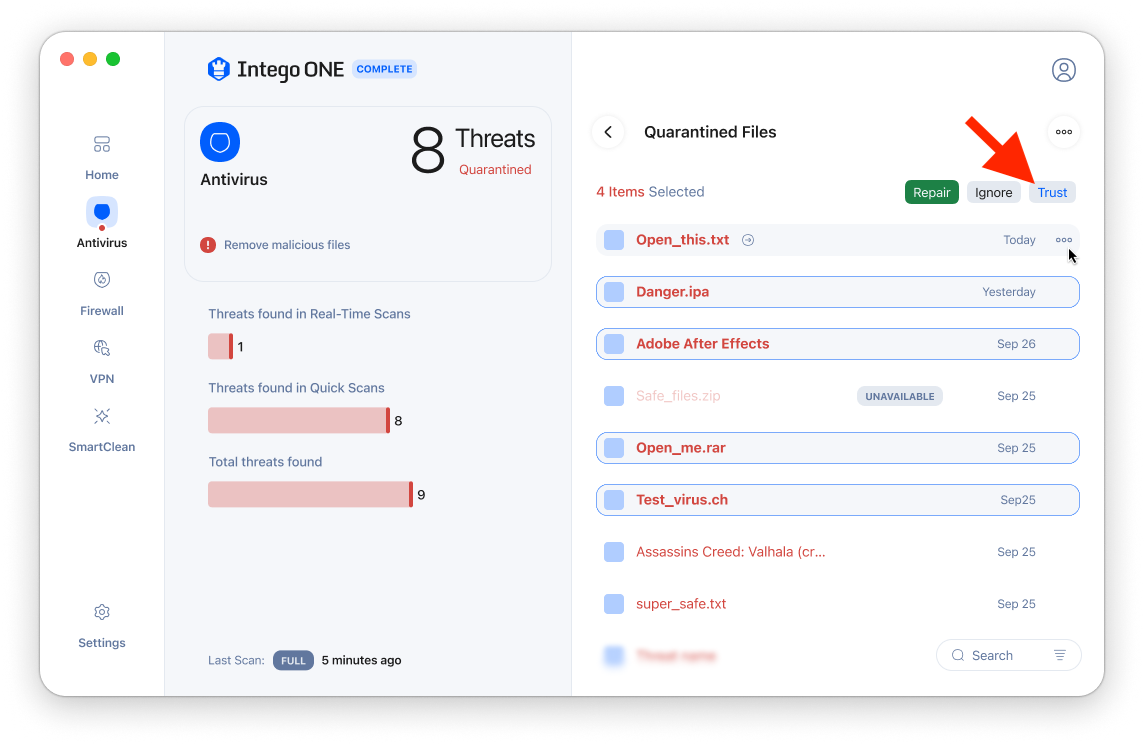Open the VPN section
This screenshot has height=744, width=1144.
[x=101, y=362]
